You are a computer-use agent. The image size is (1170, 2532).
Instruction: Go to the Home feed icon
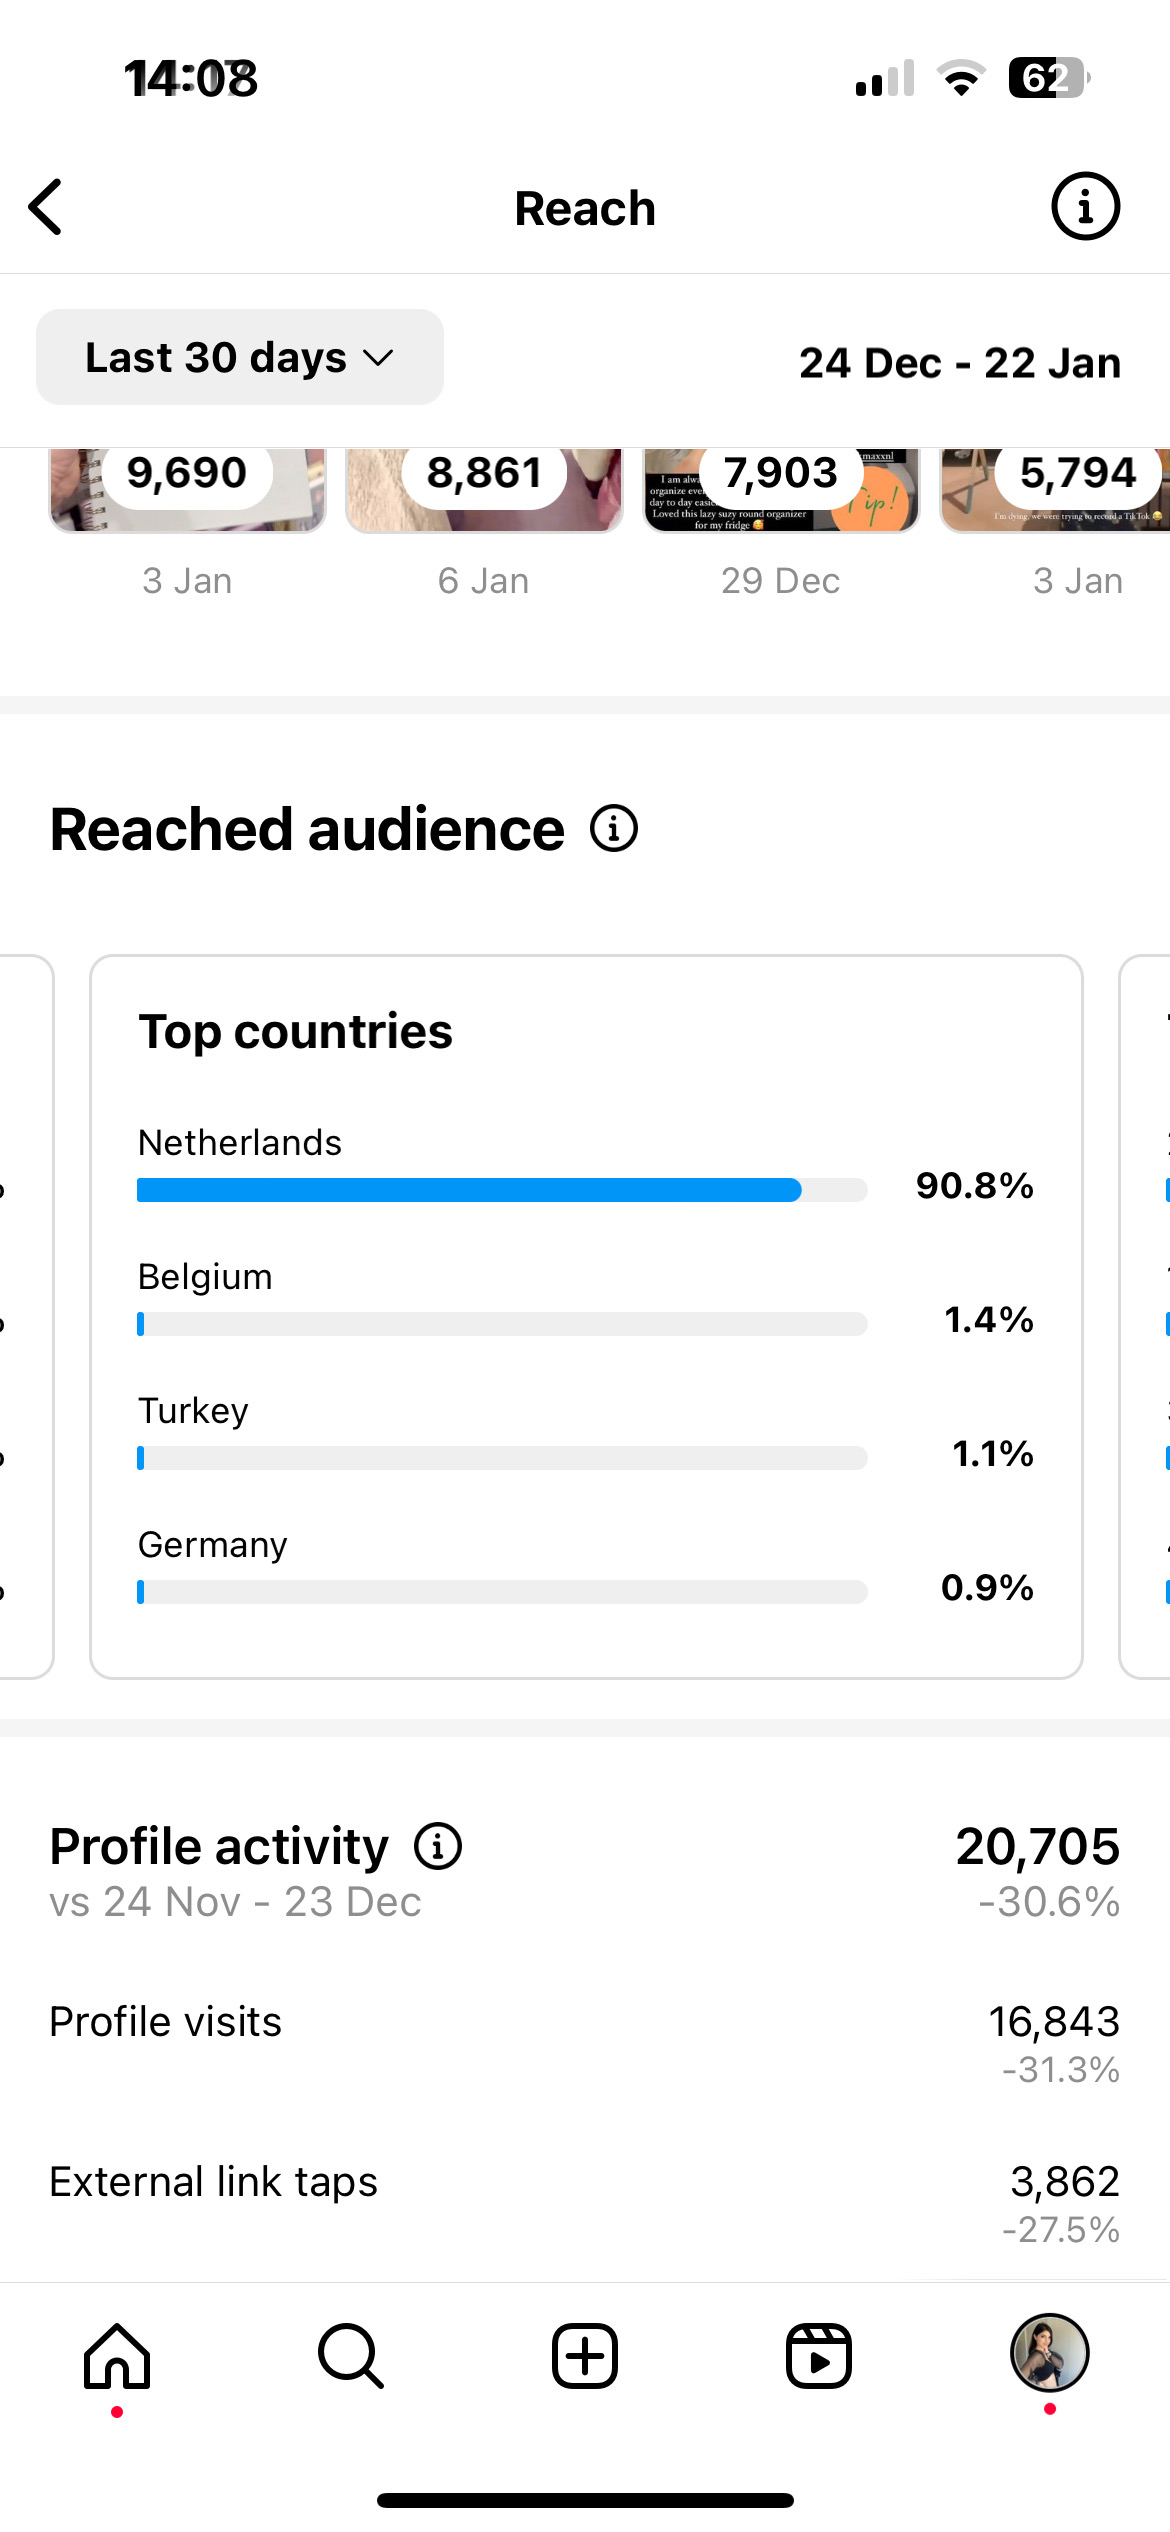point(117,2356)
